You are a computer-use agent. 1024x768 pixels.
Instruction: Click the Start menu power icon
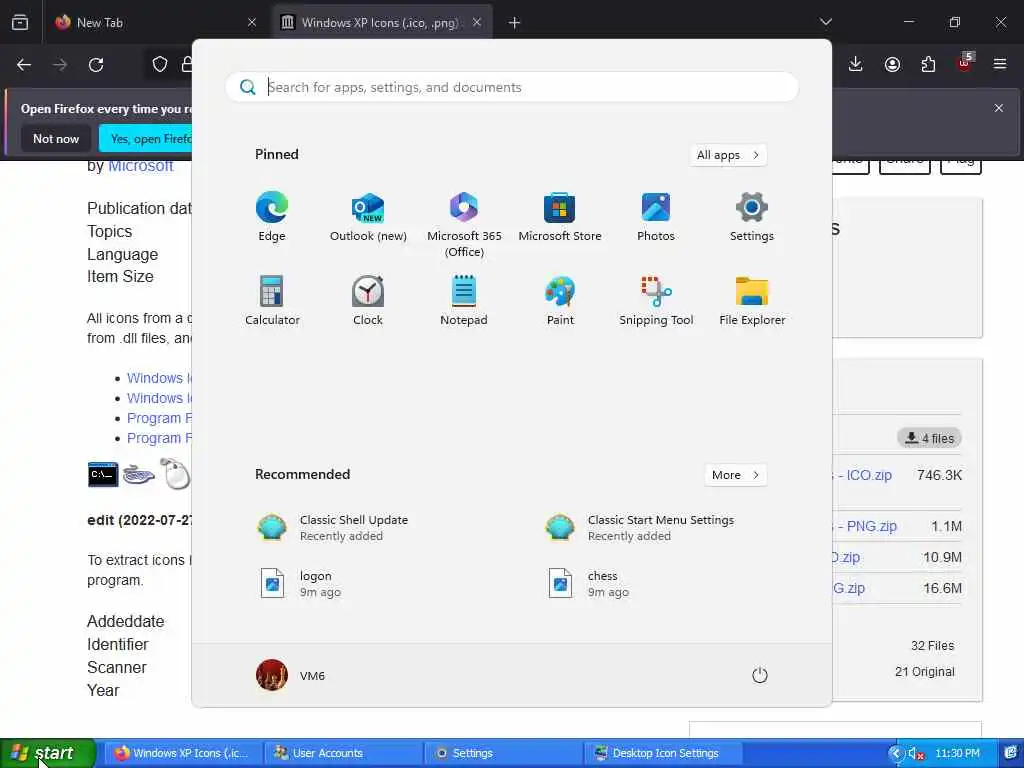[x=760, y=675]
